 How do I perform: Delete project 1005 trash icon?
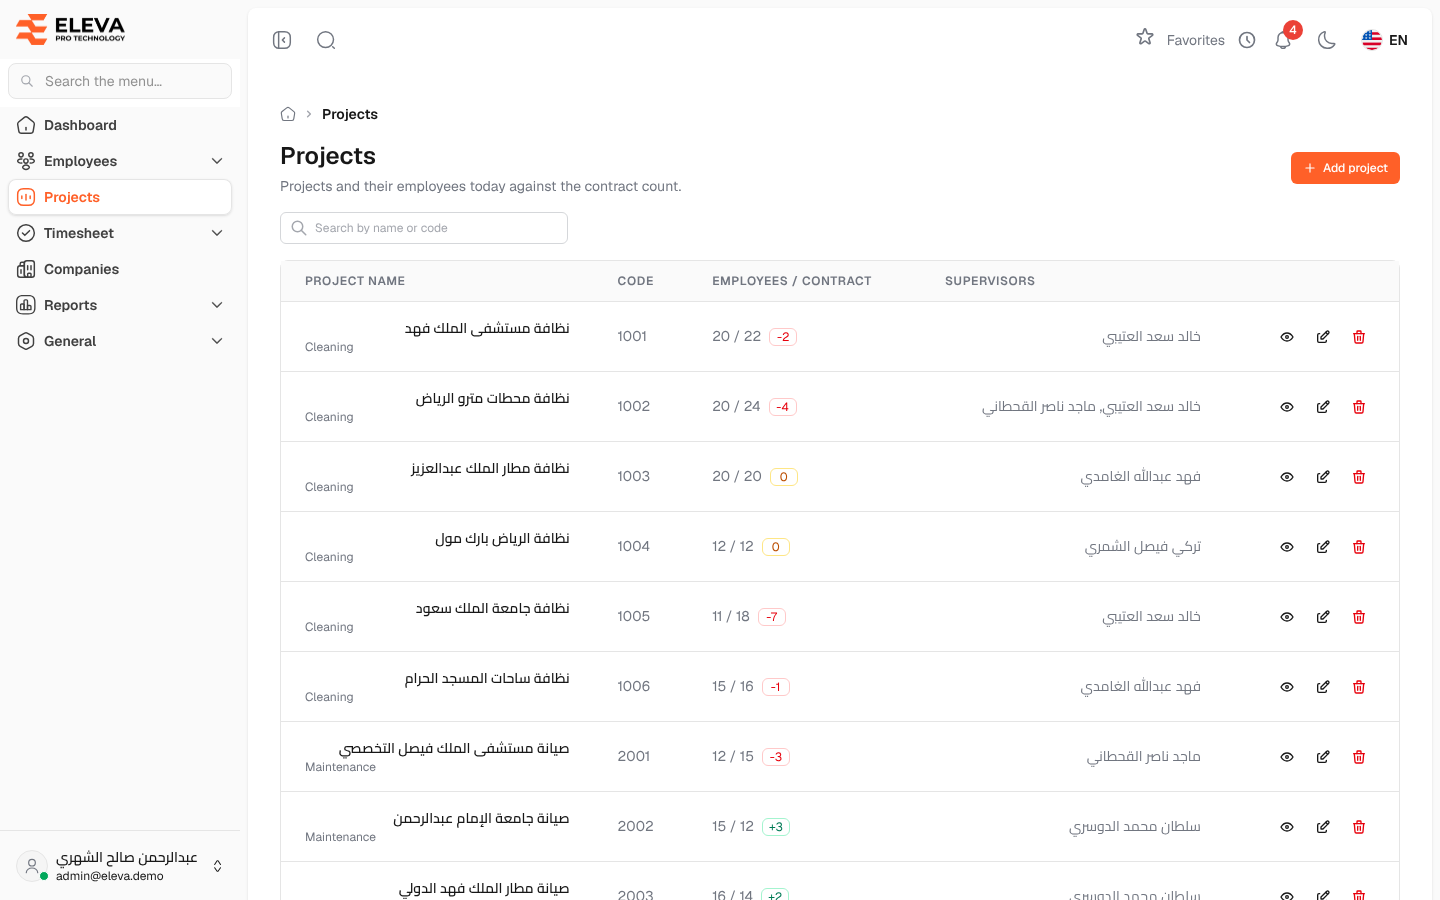[x=1359, y=617]
